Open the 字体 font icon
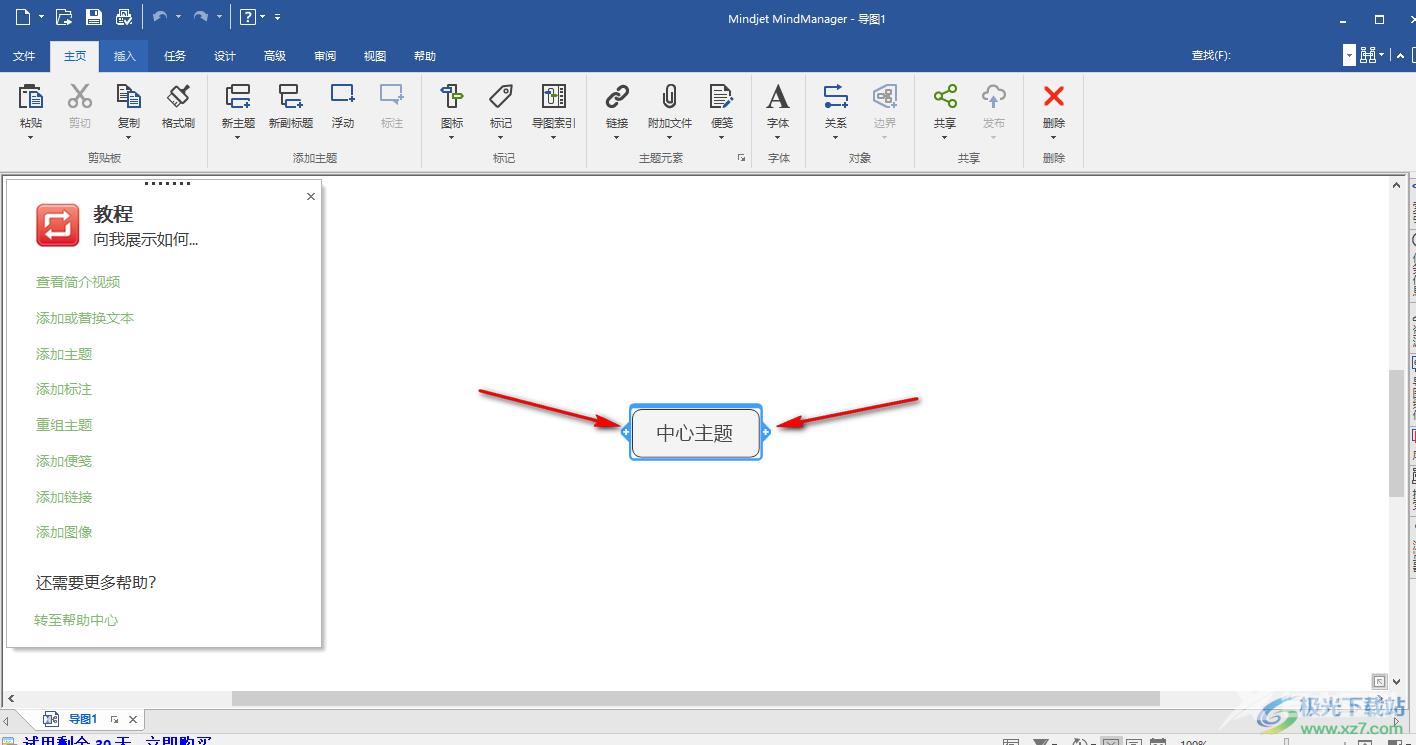 [x=778, y=97]
